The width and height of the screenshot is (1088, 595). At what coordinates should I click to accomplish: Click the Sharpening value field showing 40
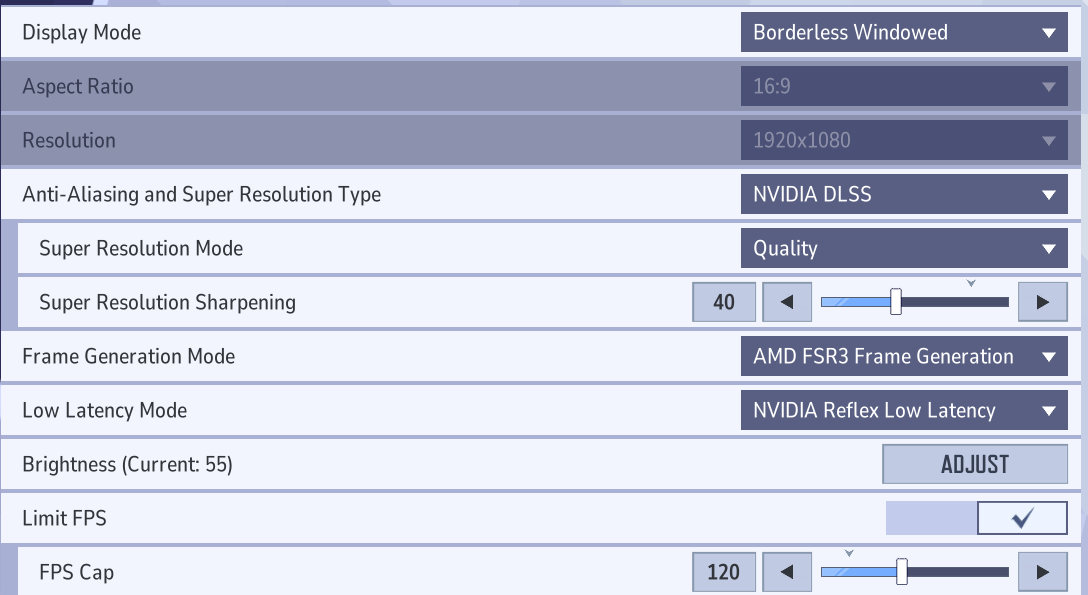(724, 302)
